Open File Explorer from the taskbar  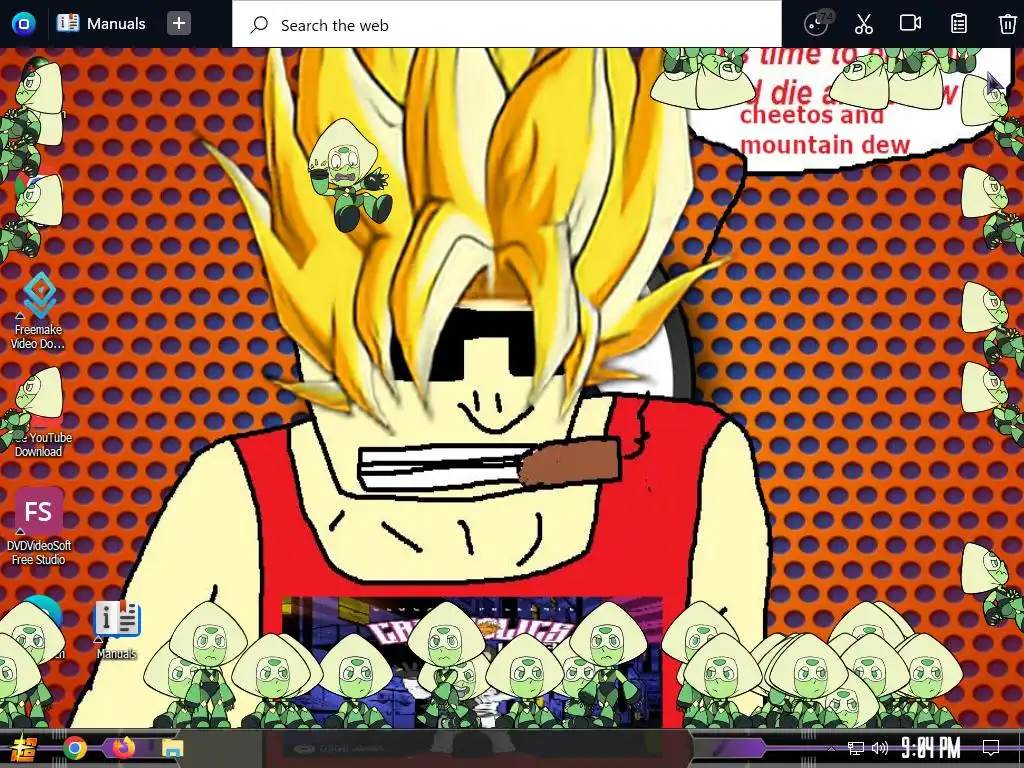(173, 748)
